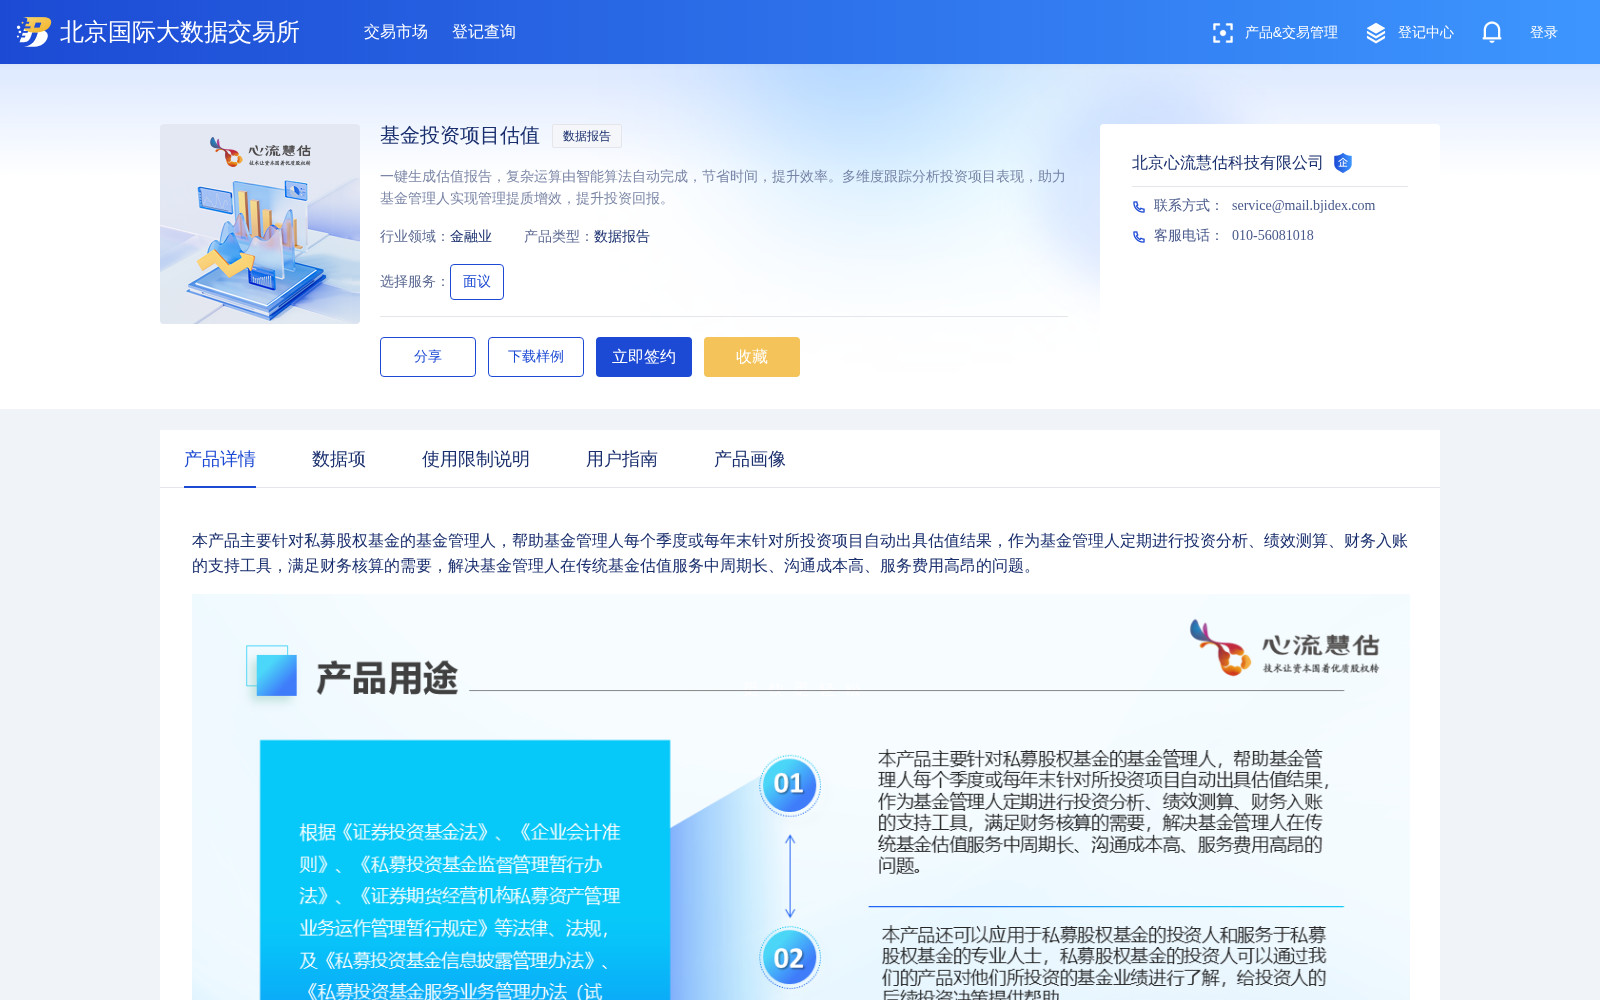Click the Beijing International Big Data Exchange logo icon
The height and width of the screenshot is (1000, 1600).
[34, 32]
